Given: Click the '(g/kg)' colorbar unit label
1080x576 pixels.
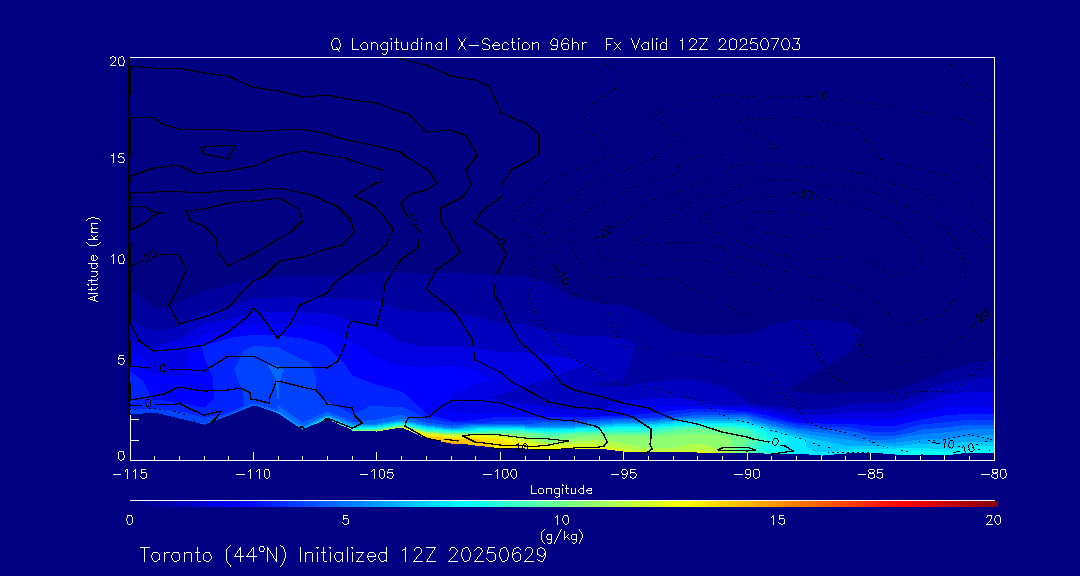Looking at the screenshot, I should [x=561, y=535].
